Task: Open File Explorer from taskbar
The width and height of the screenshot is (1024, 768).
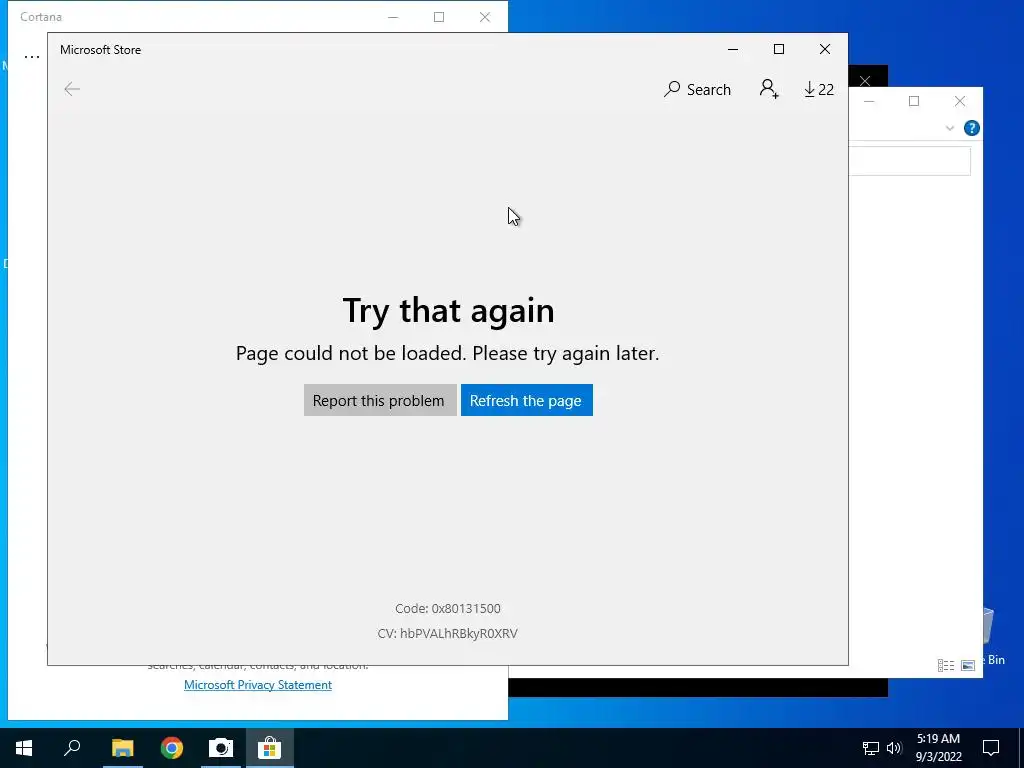Action: (x=122, y=748)
